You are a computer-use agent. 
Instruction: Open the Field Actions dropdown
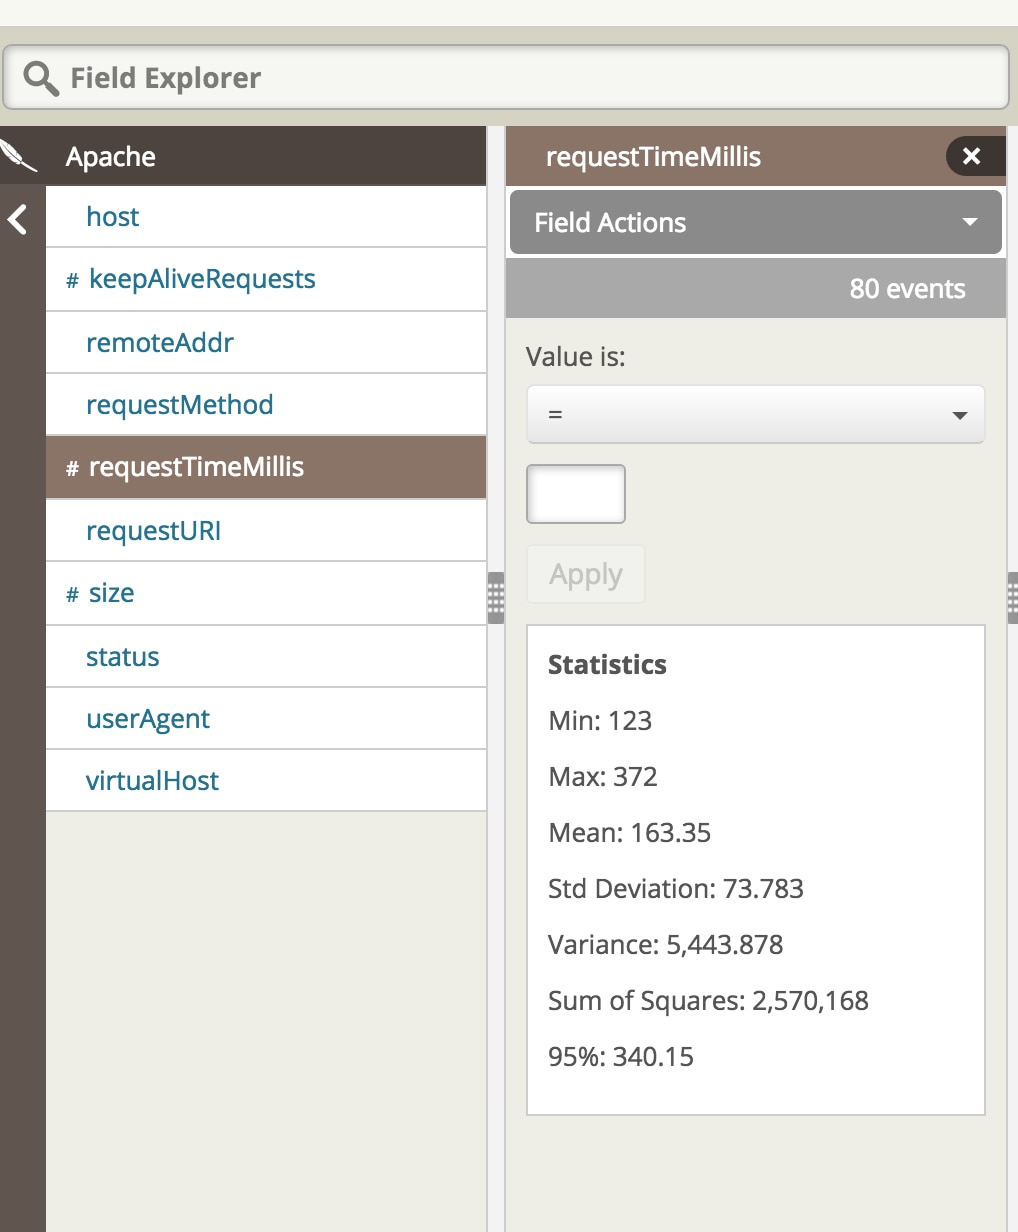tap(755, 222)
